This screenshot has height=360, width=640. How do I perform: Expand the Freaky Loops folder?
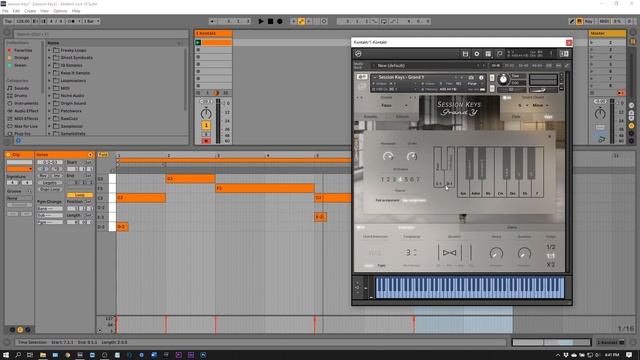[x=49, y=50]
